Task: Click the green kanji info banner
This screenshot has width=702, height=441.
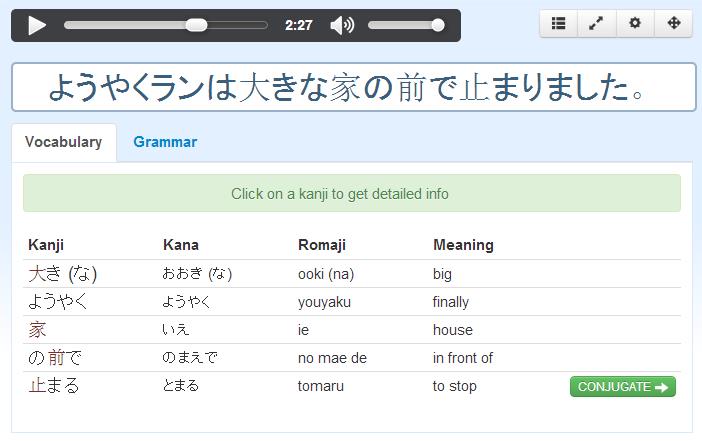Action: pos(352,193)
